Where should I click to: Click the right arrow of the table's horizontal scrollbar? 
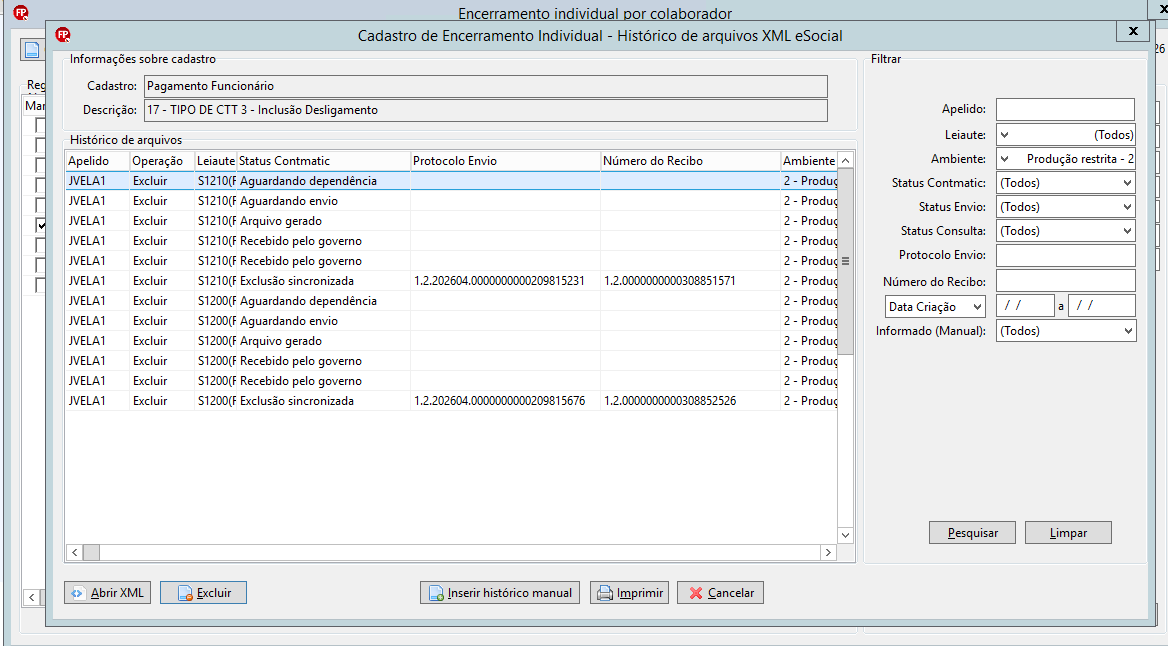(x=828, y=552)
